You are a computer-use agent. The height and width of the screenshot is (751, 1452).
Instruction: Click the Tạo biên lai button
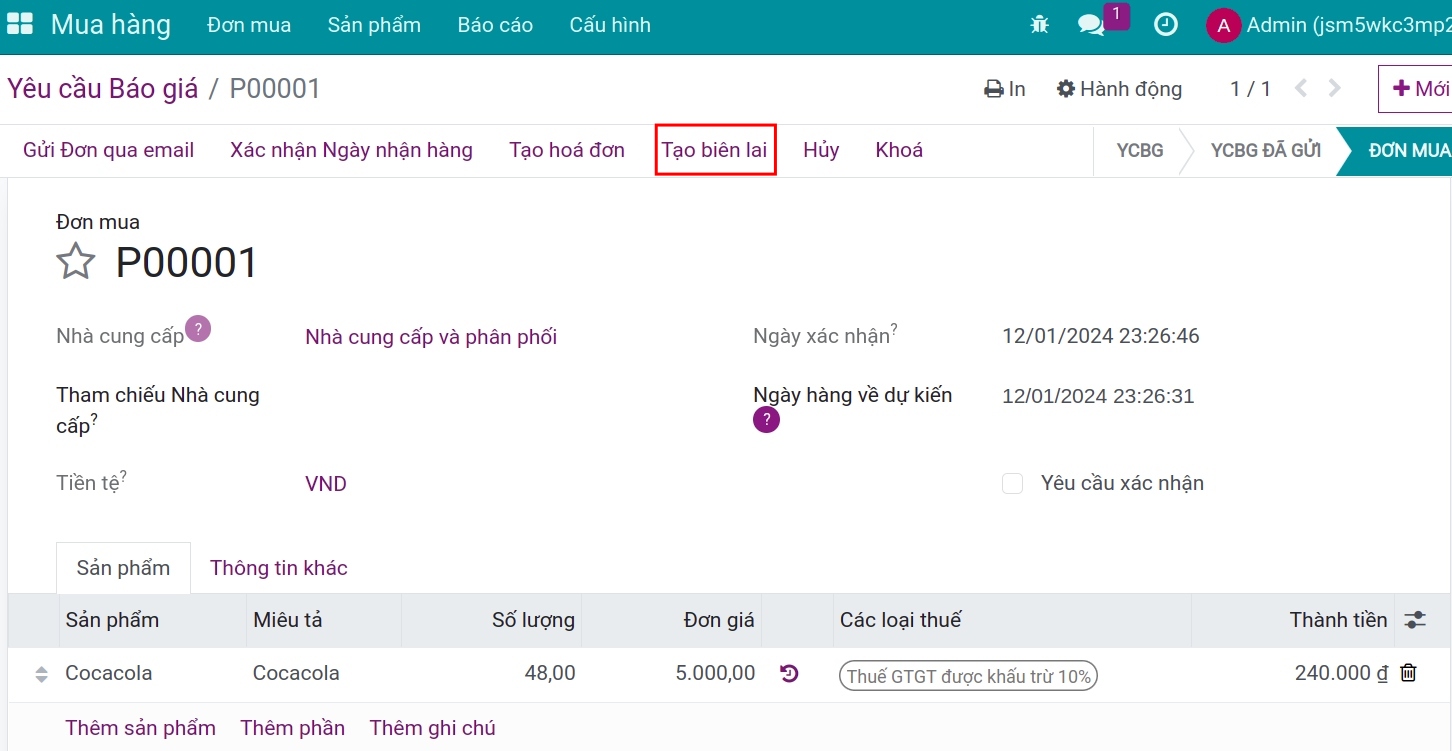tap(715, 150)
